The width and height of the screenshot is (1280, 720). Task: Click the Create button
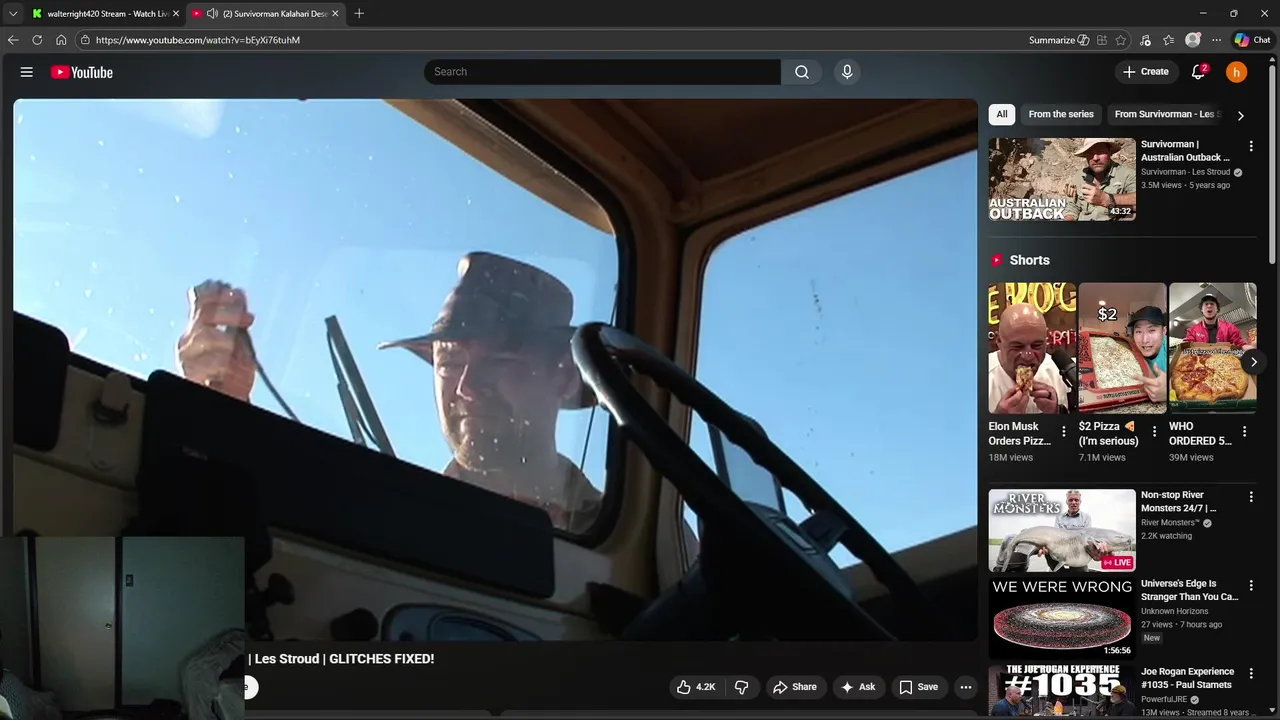pos(1146,72)
